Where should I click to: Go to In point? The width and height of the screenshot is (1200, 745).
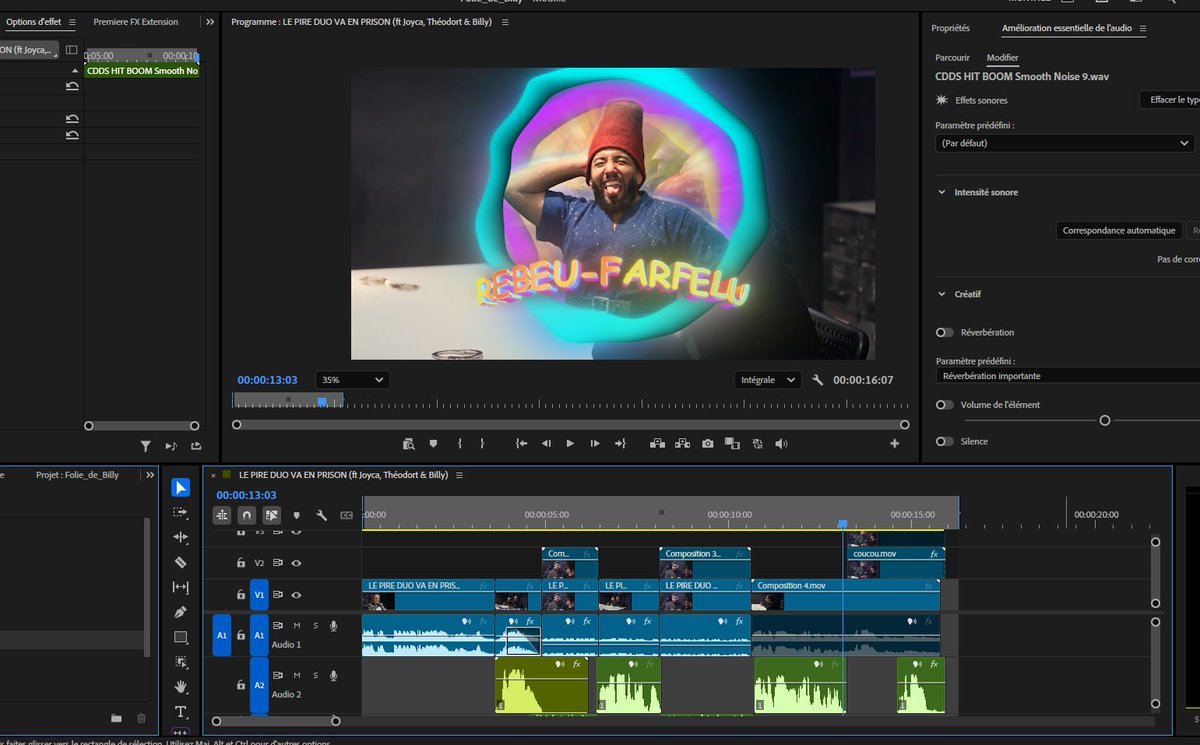coord(521,443)
